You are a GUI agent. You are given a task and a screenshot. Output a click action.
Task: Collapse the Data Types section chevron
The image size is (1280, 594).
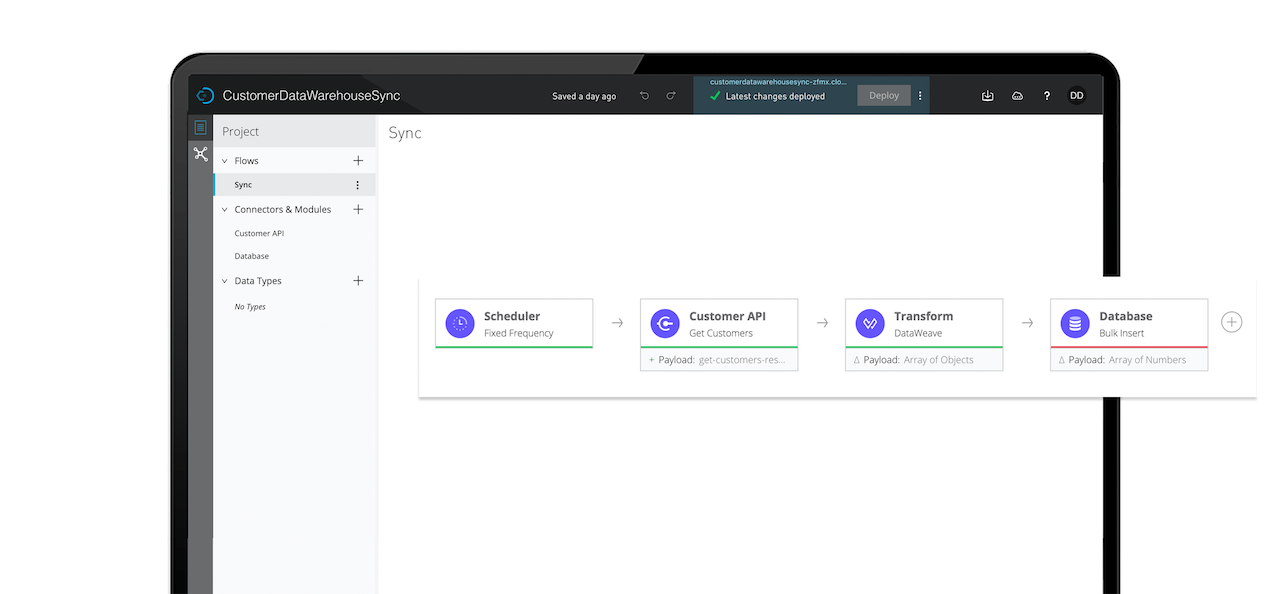(225, 282)
